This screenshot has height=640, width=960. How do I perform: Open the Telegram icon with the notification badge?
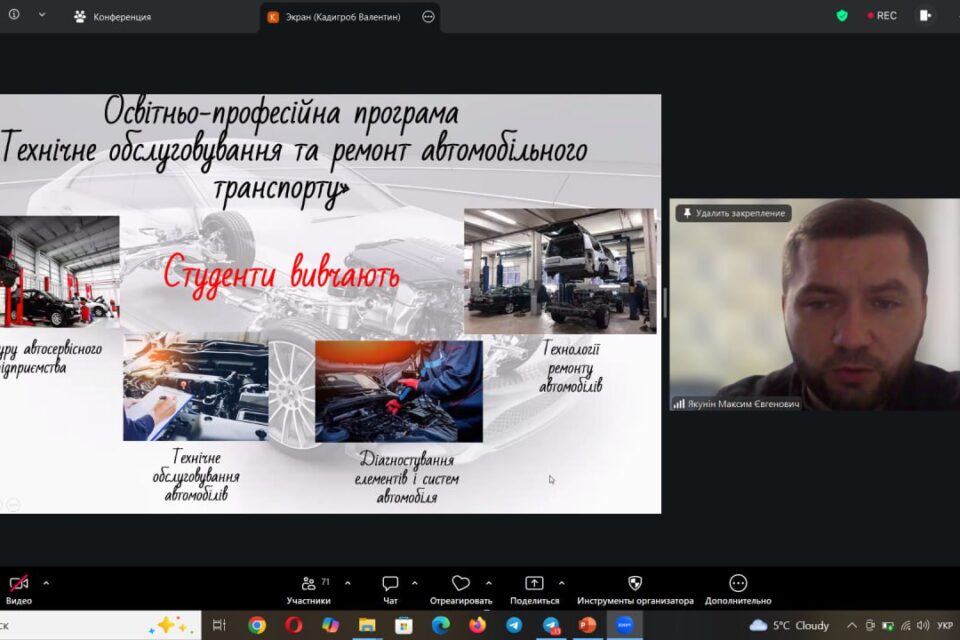[551, 625]
